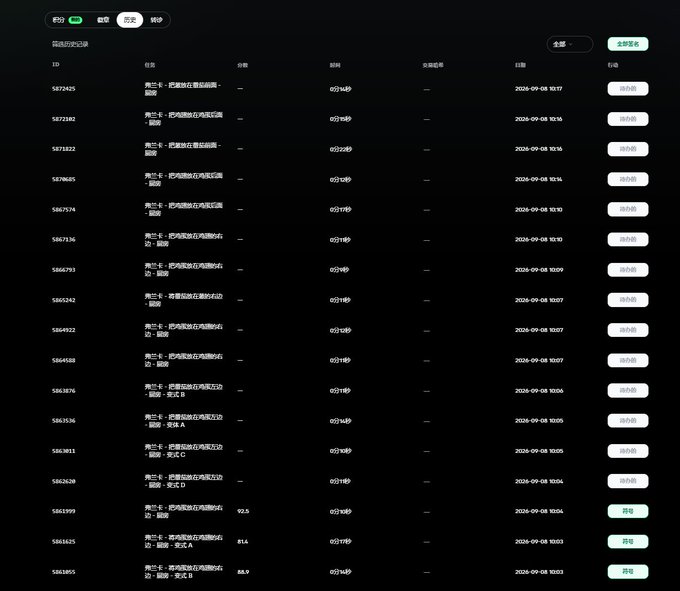Click 待办的 button for row 5862620
Screen dimensions: 680x591
click(x=628, y=481)
